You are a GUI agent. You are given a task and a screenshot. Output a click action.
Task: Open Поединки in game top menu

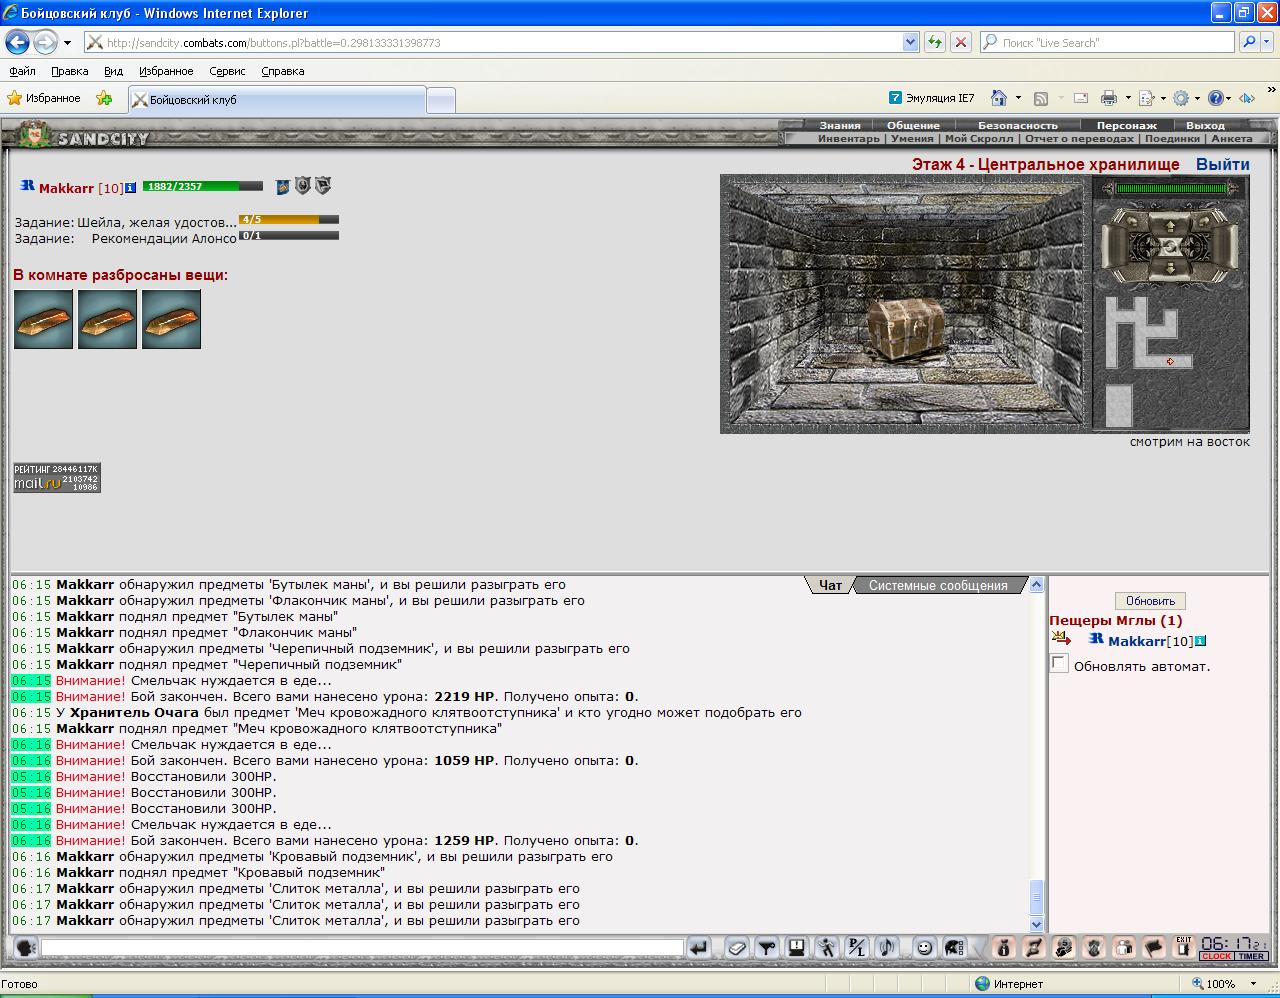(1172, 138)
